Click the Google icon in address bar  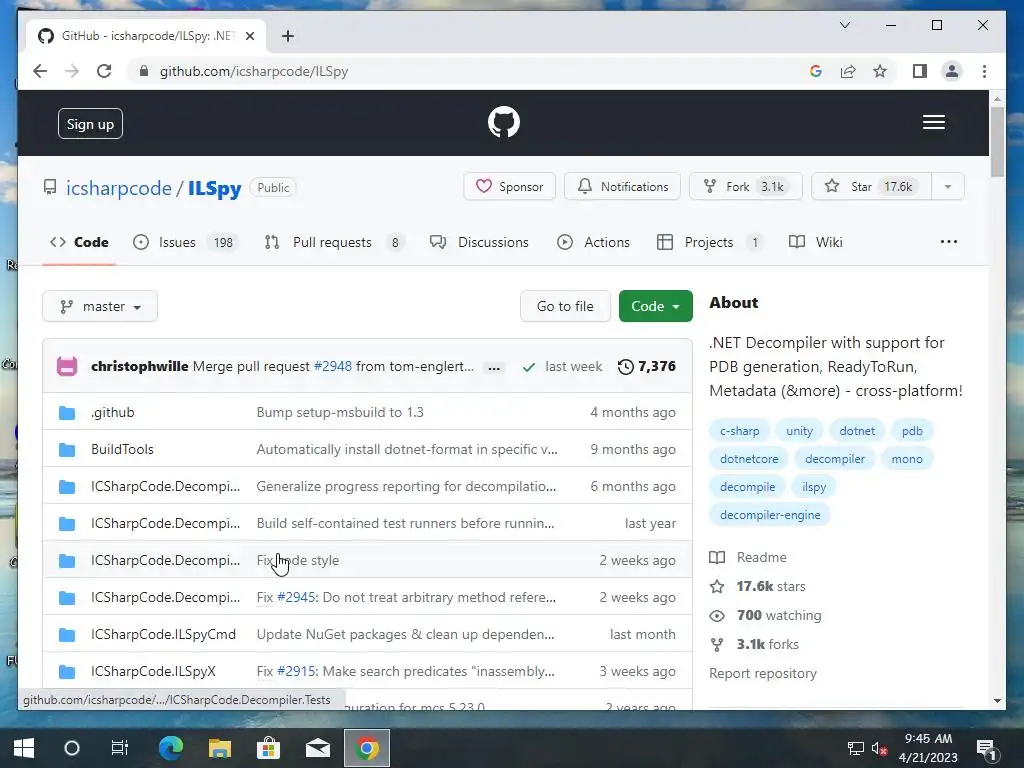[816, 71]
